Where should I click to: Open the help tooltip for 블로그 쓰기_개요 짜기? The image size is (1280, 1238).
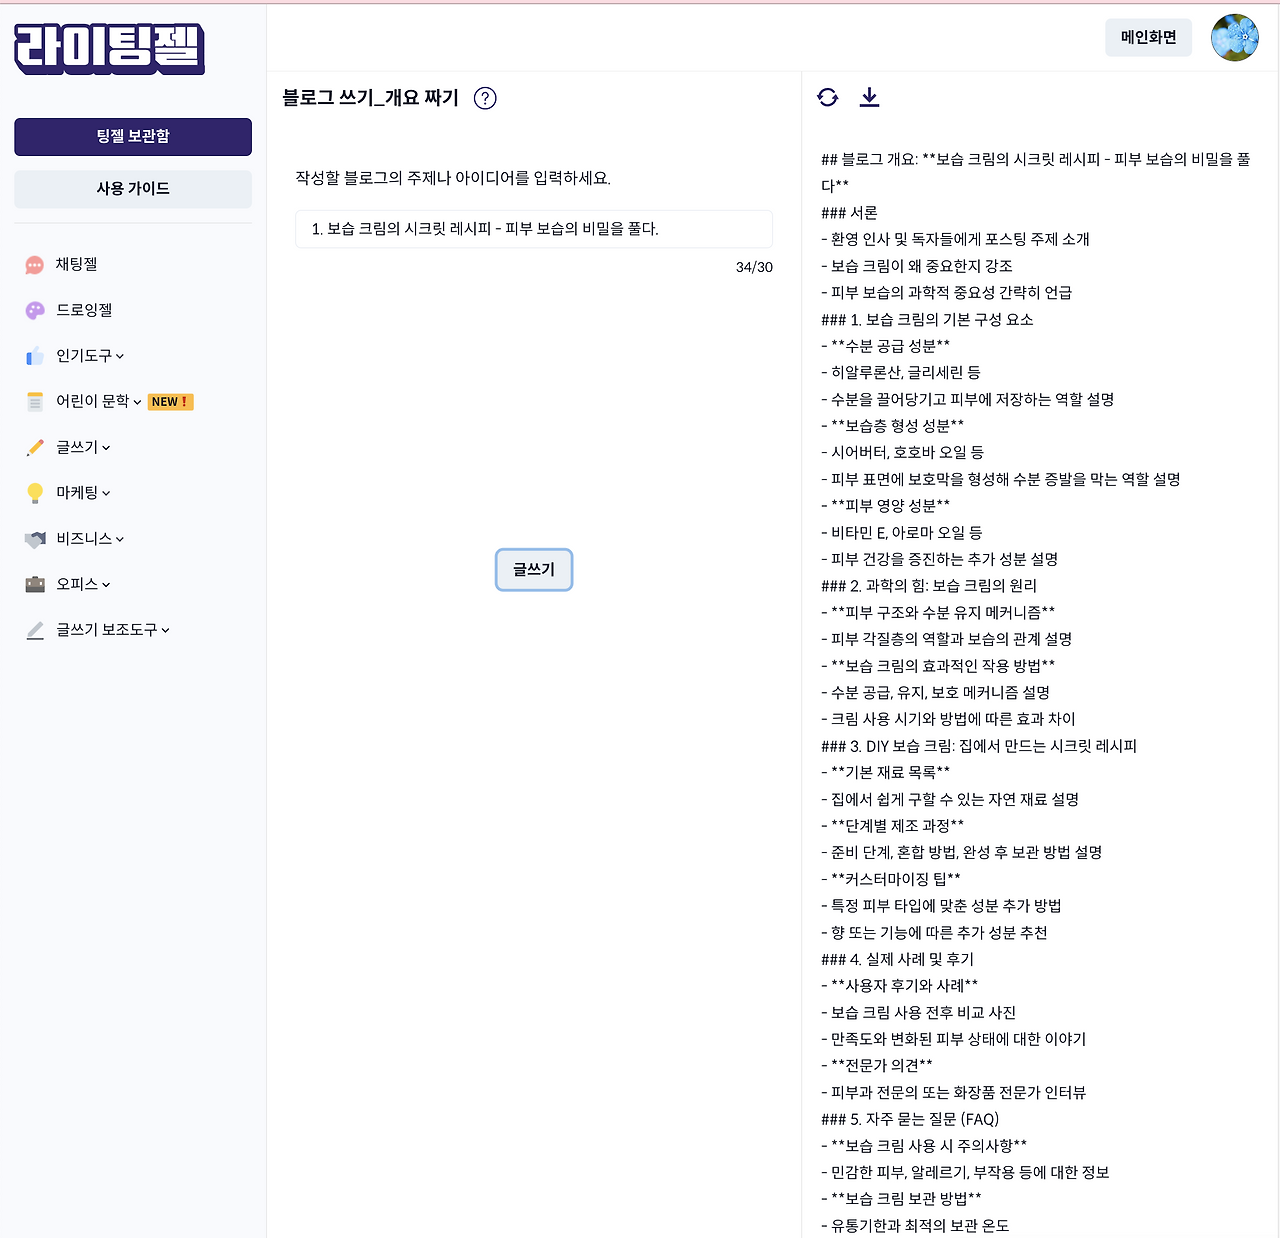485,98
